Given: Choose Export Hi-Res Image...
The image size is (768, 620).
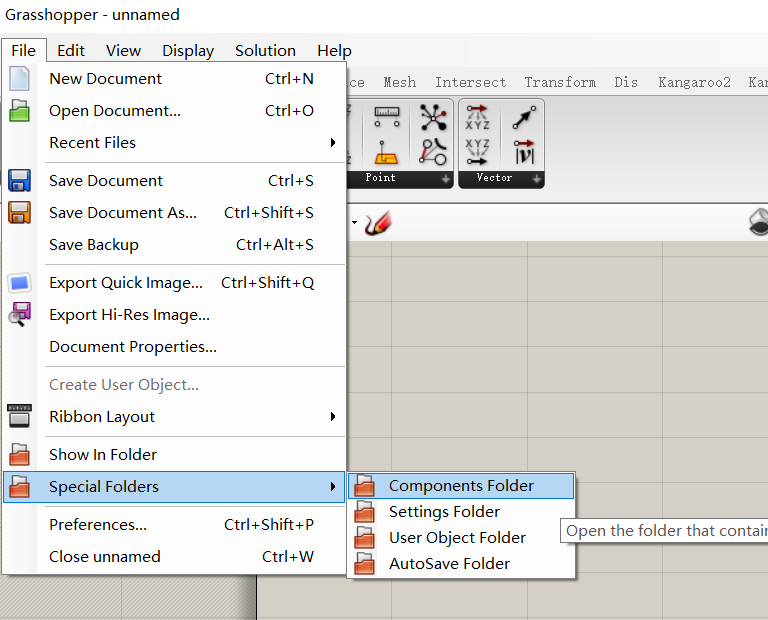Looking at the screenshot, I should (174, 314).
